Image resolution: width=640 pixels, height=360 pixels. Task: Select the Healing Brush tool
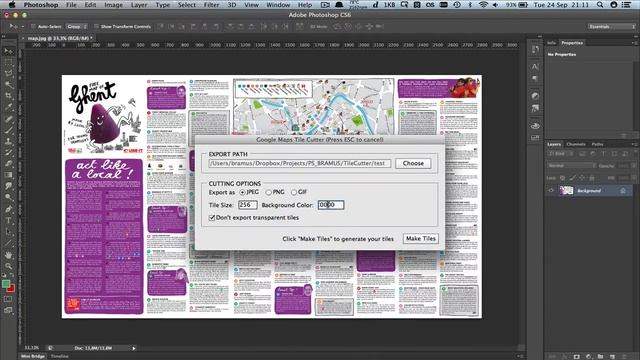coord(9,119)
